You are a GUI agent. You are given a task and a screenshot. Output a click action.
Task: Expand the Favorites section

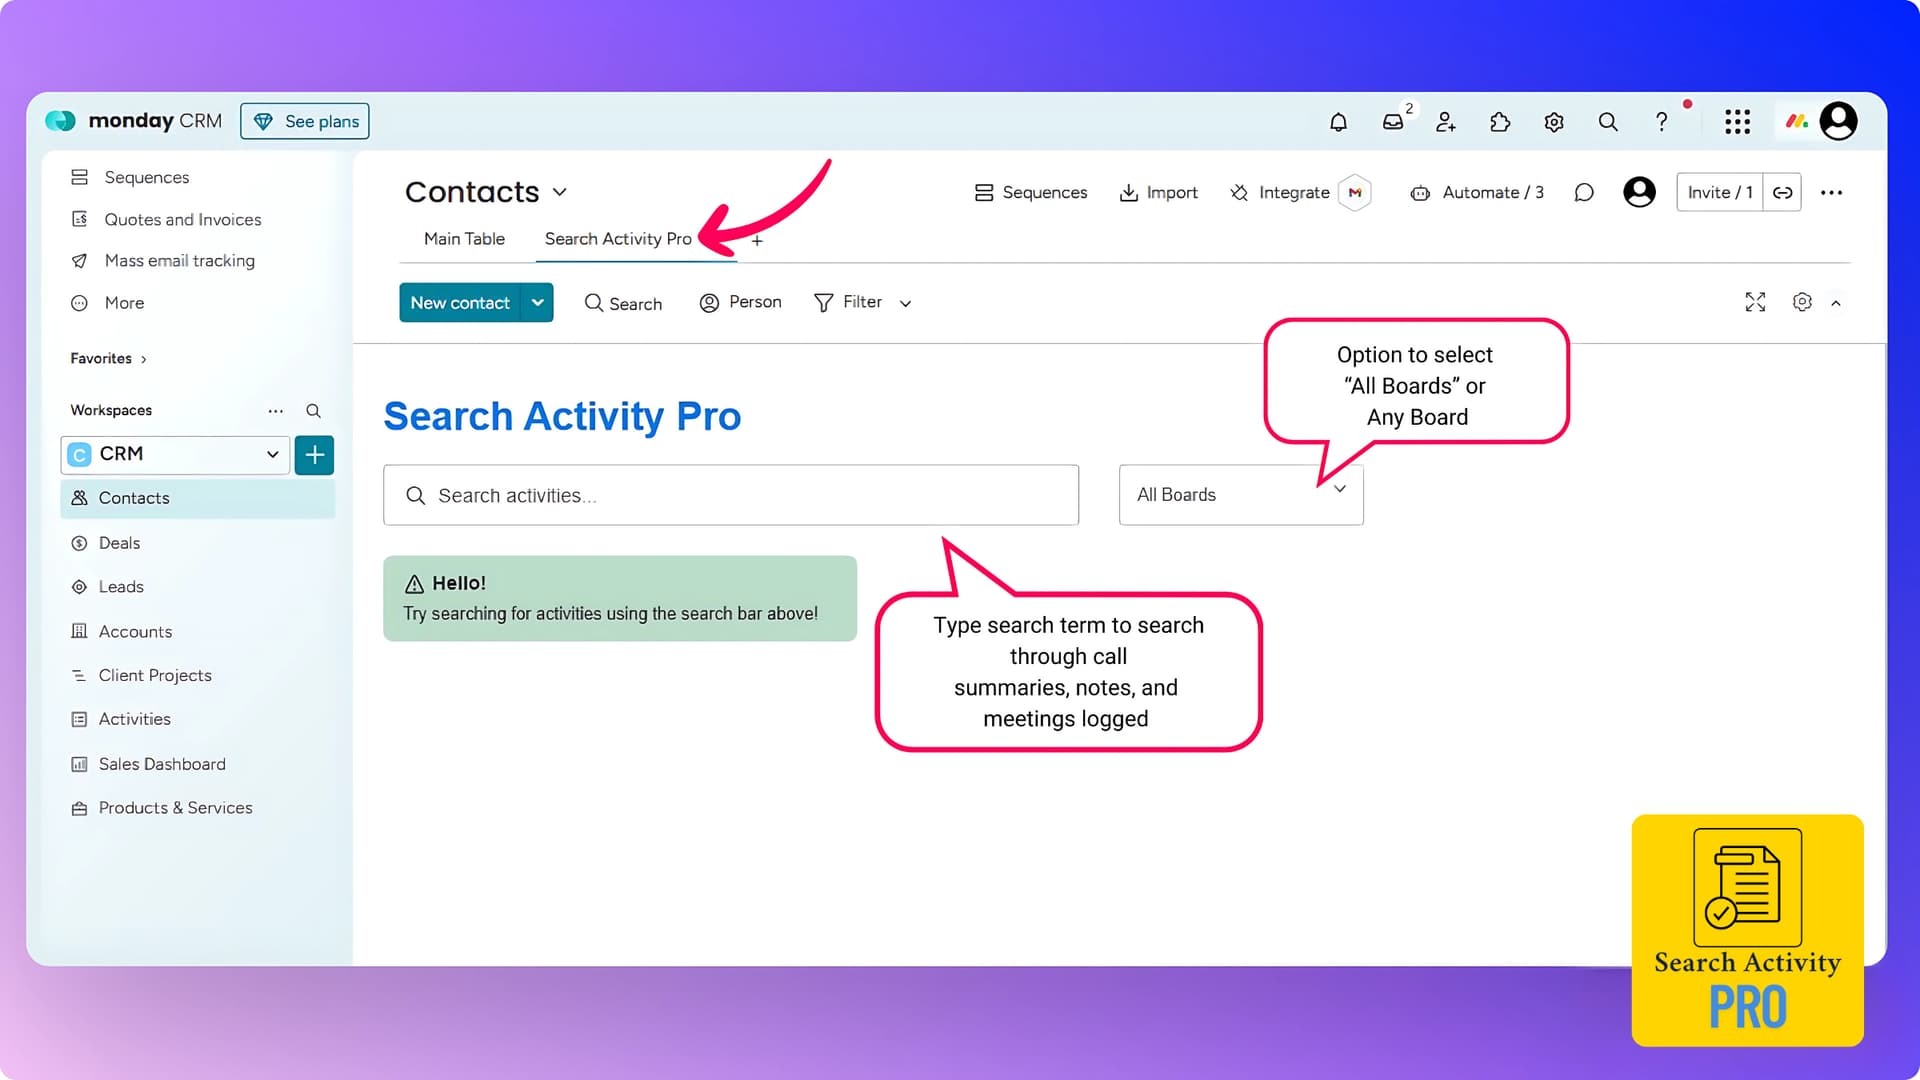109,359
